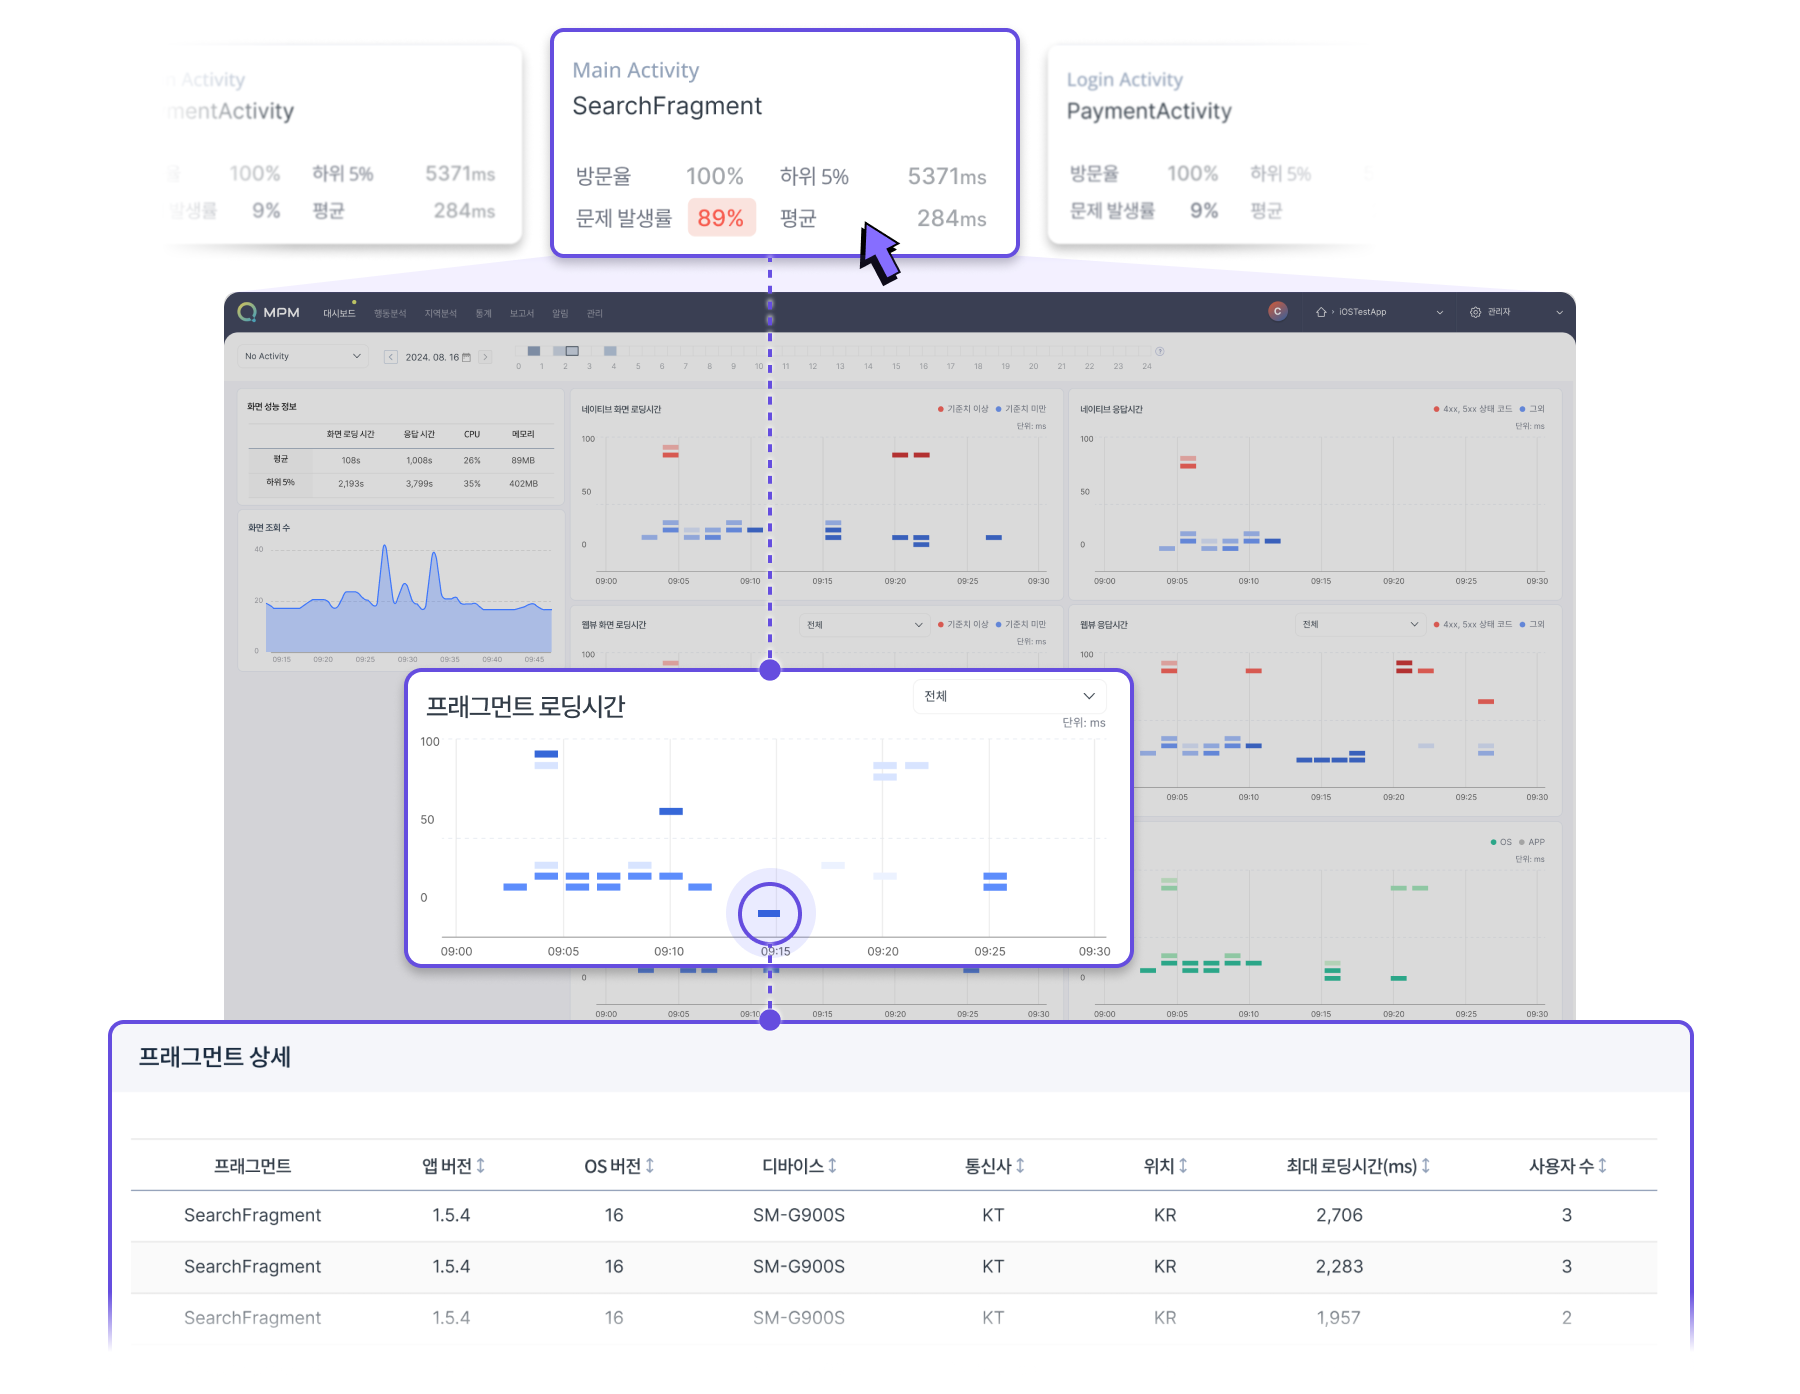Screen dimensions: 1800x1394
Task: Sort table by 최대 로딩시간(ms) arrow icon
Action: click(1426, 1166)
